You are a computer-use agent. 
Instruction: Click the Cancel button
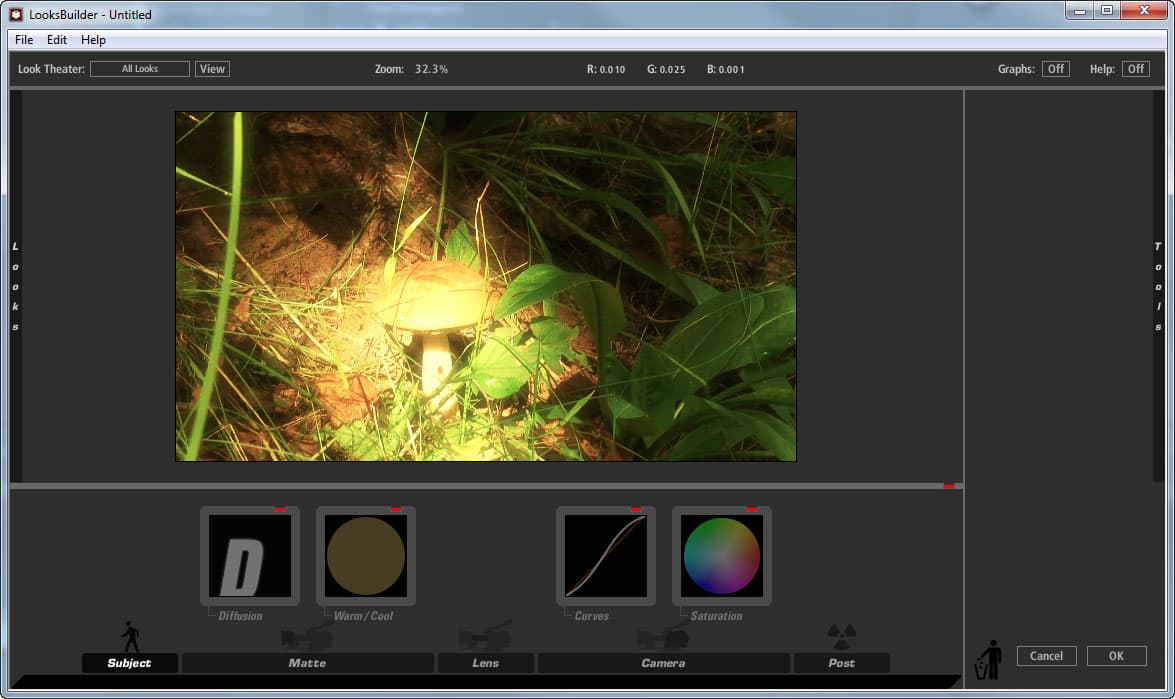pyautogui.click(x=1046, y=656)
